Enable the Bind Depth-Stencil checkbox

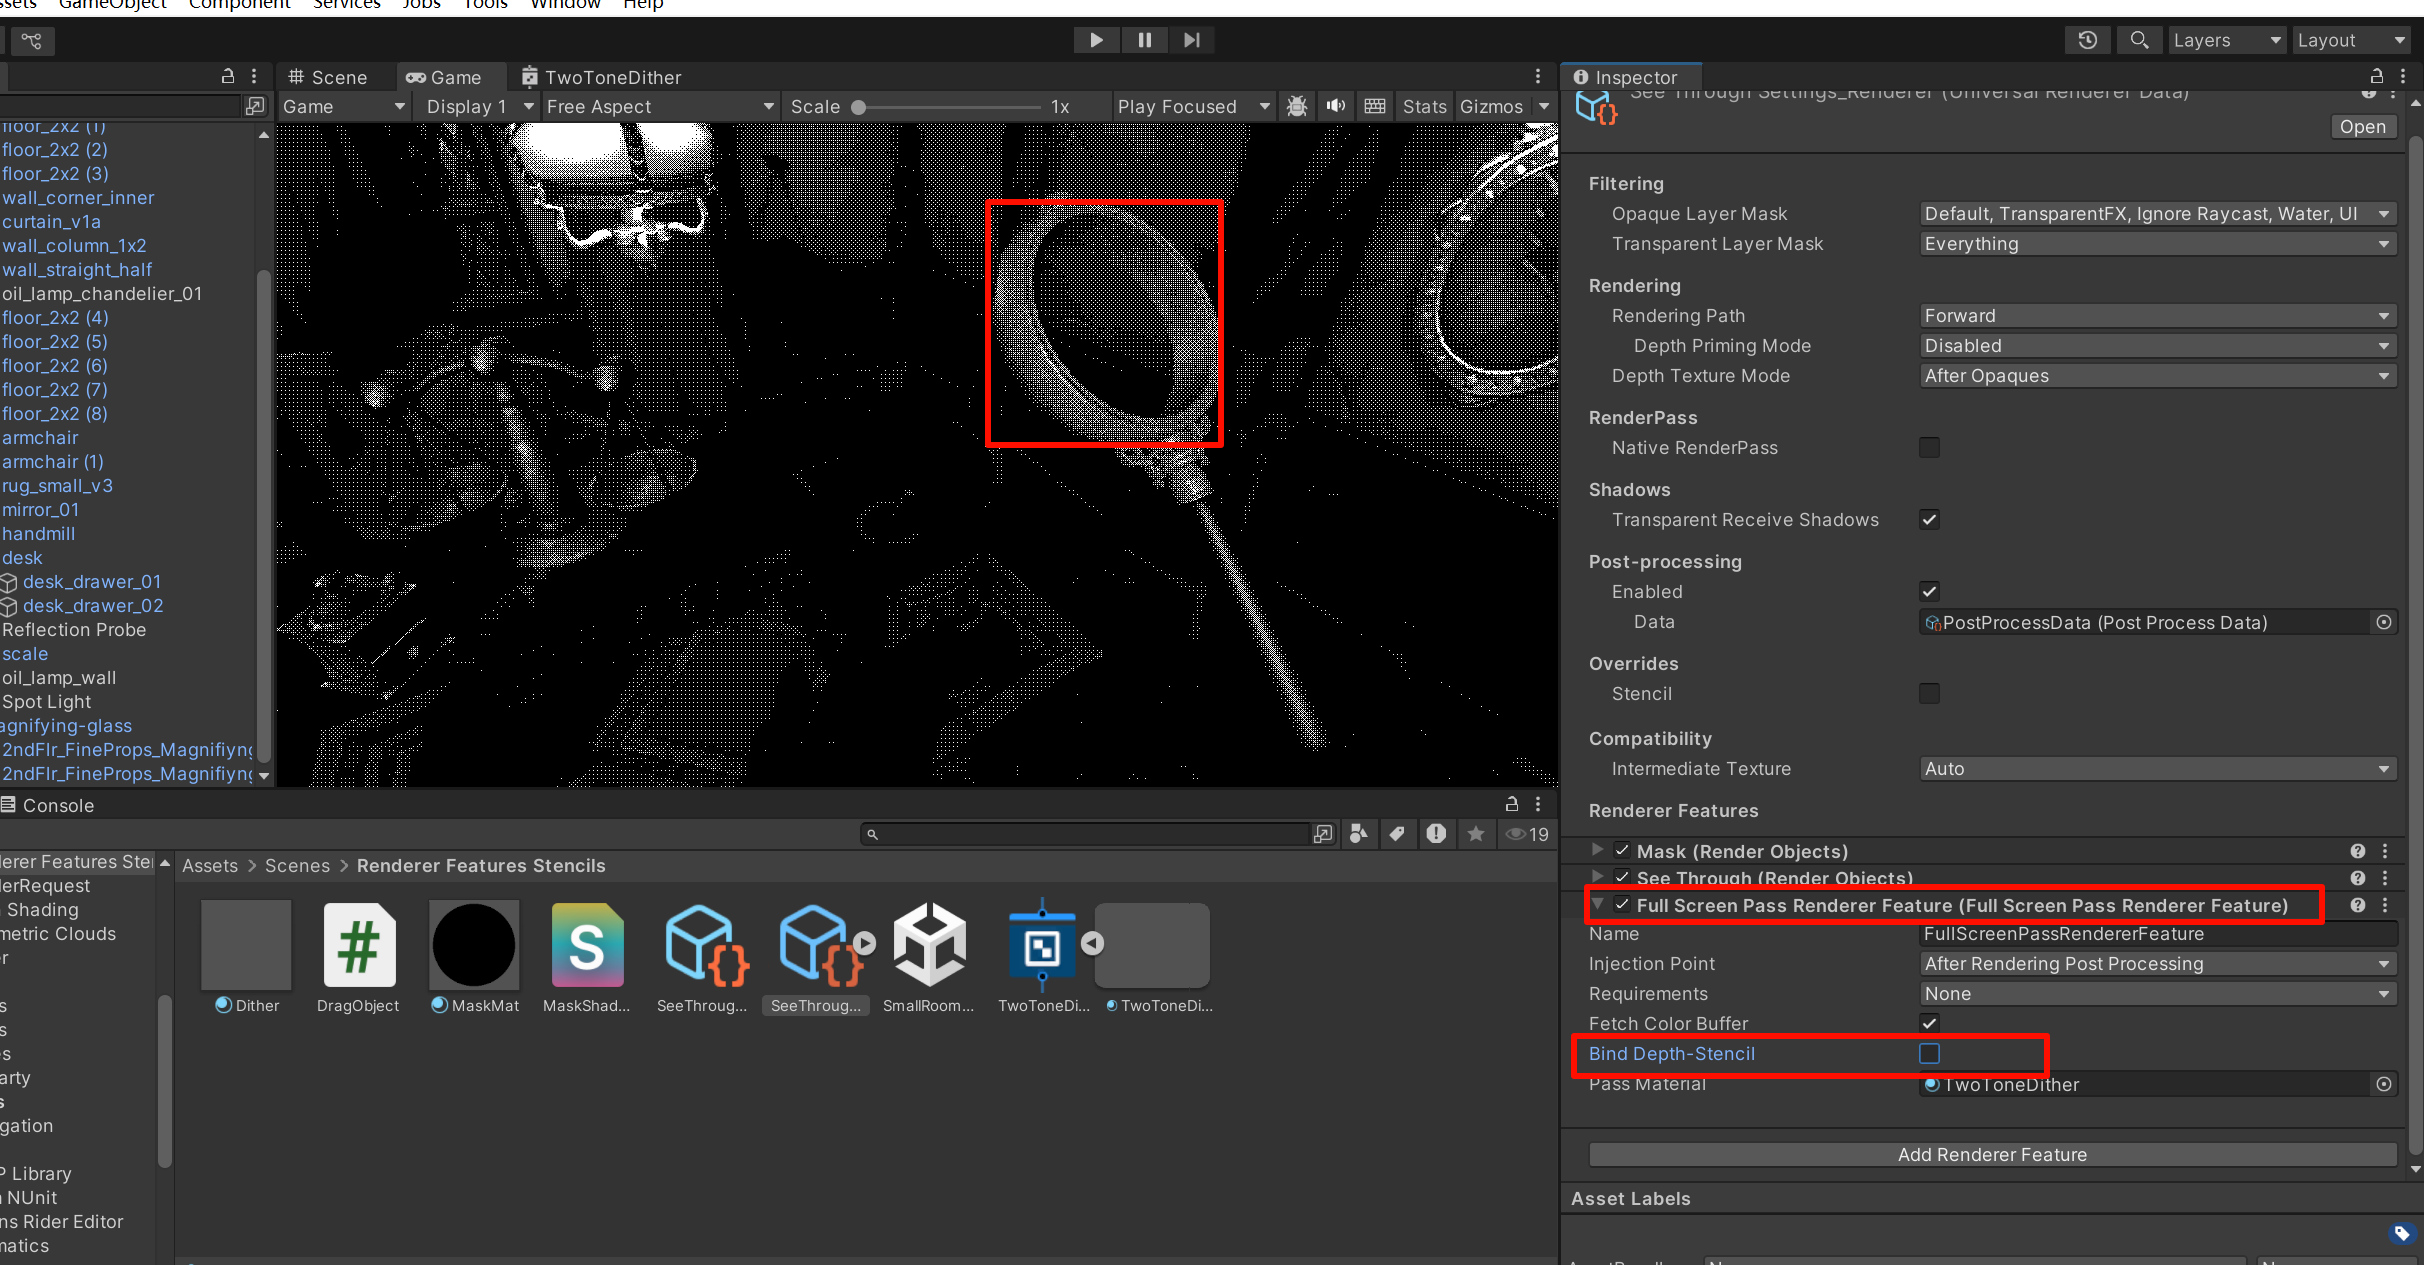pyautogui.click(x=1929, y=1053)
